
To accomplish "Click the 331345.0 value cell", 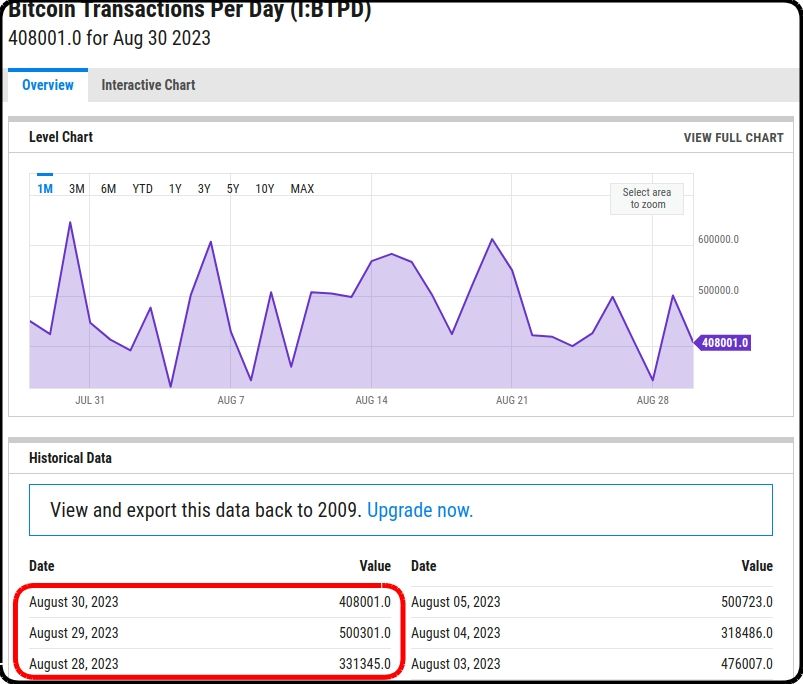I will 365,664.
